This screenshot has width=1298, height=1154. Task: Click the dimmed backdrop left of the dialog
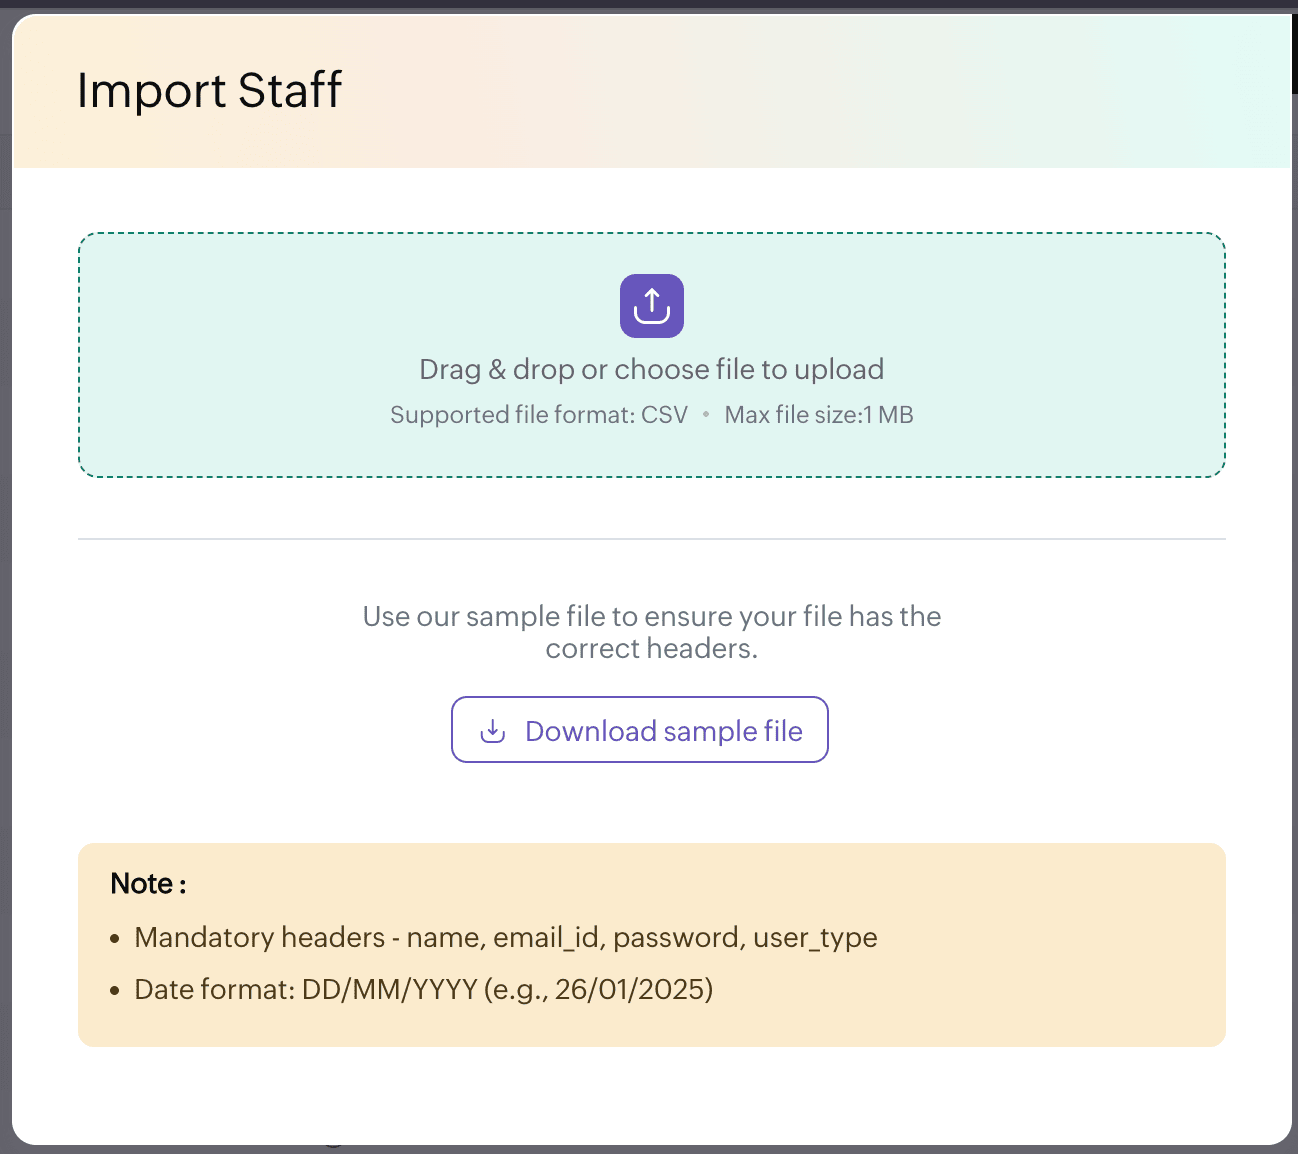pyautogui.click(x=5, y=600)
